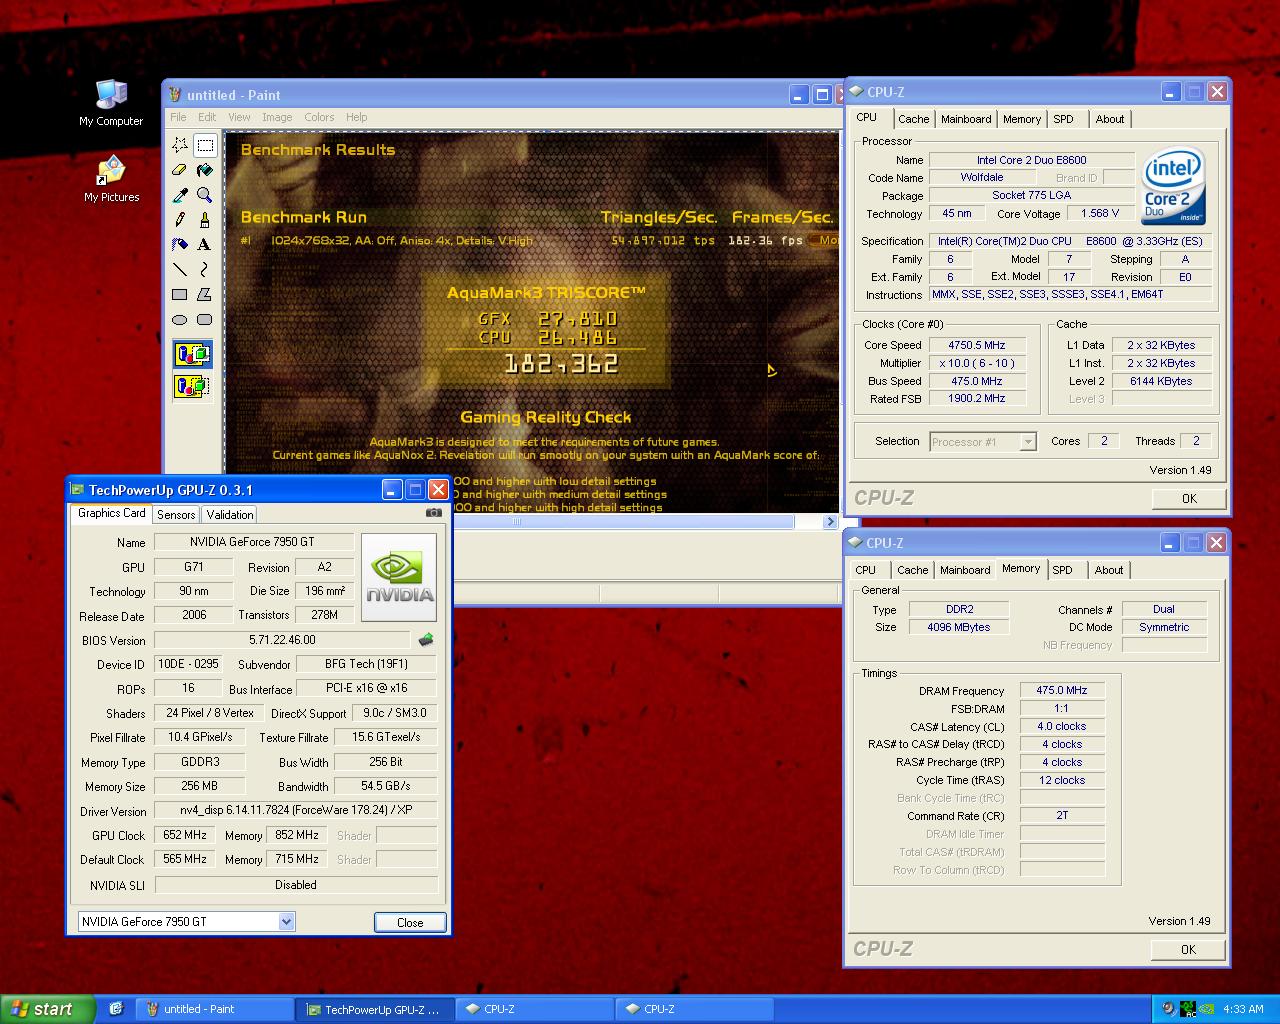The image size is (1280, 1024).
Task: Select the Free-Form Select tool in Paint
Action: [180, 145]
